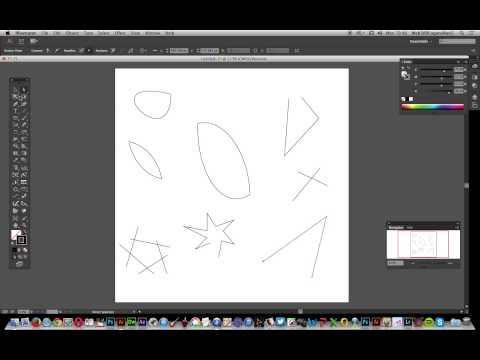Open the Help menu
This screenshot has height=360, width=480.
[170, 33]
